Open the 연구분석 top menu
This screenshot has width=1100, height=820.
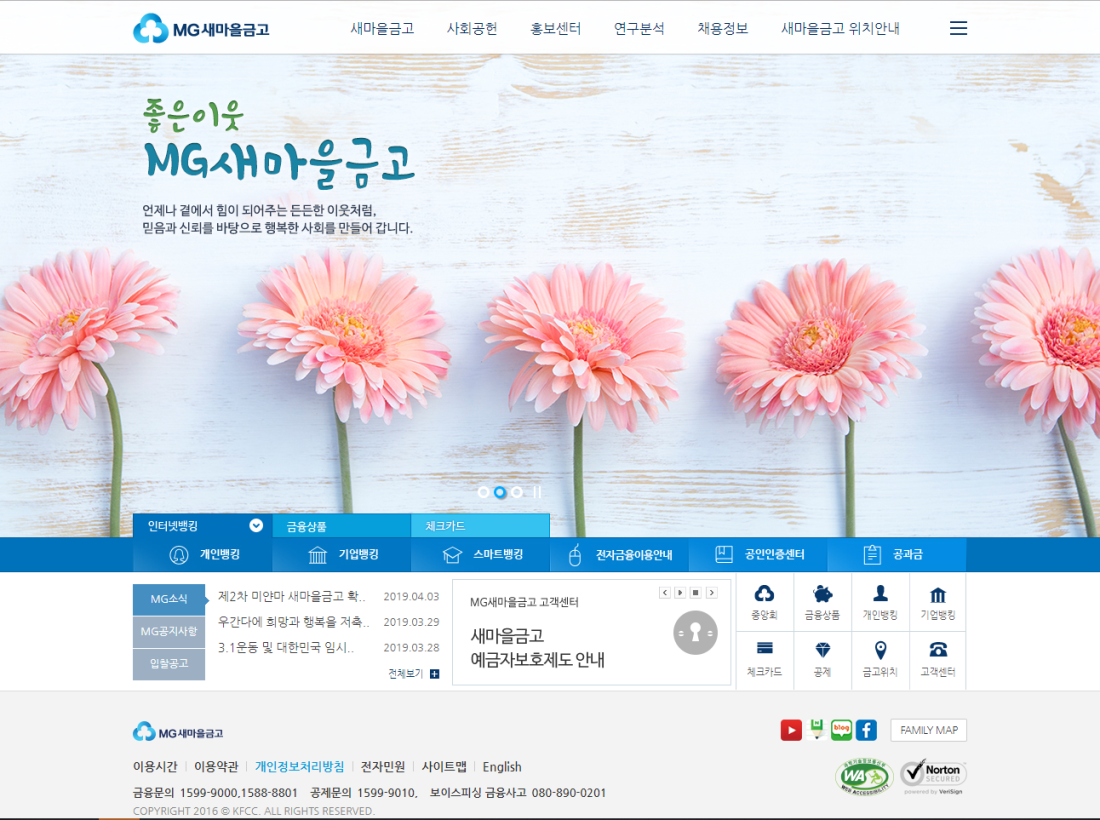click(639, 29)
